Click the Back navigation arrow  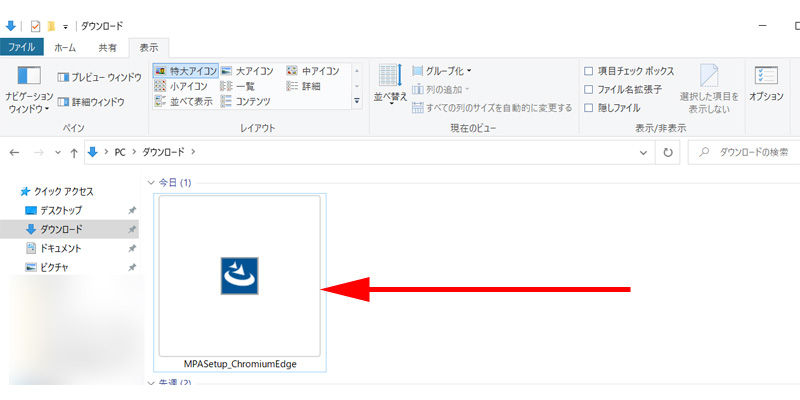coord(14,153)
